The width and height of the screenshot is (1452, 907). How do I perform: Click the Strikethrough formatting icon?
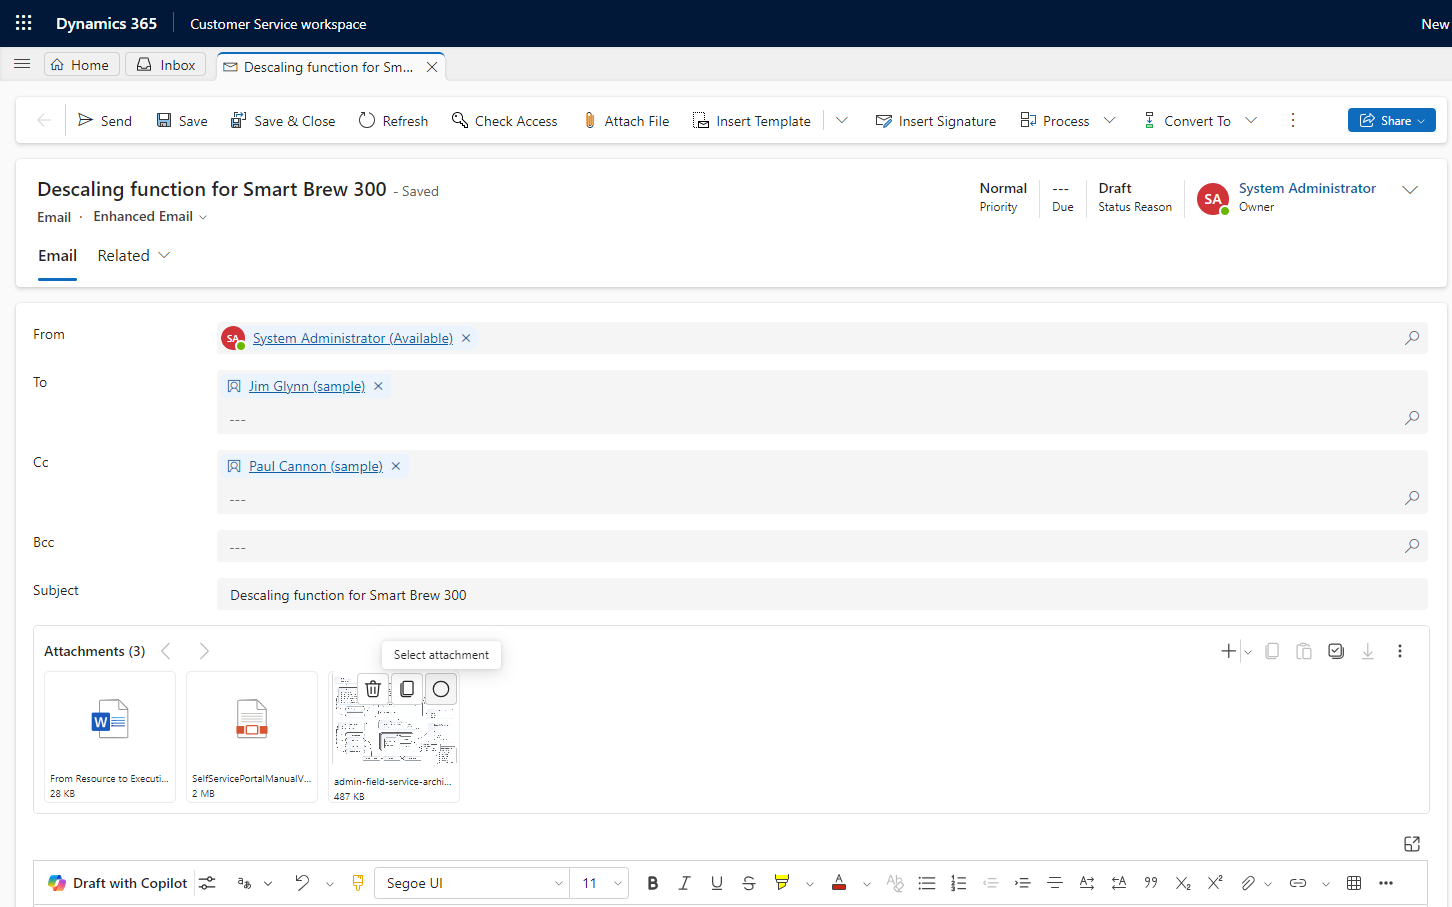749,883
